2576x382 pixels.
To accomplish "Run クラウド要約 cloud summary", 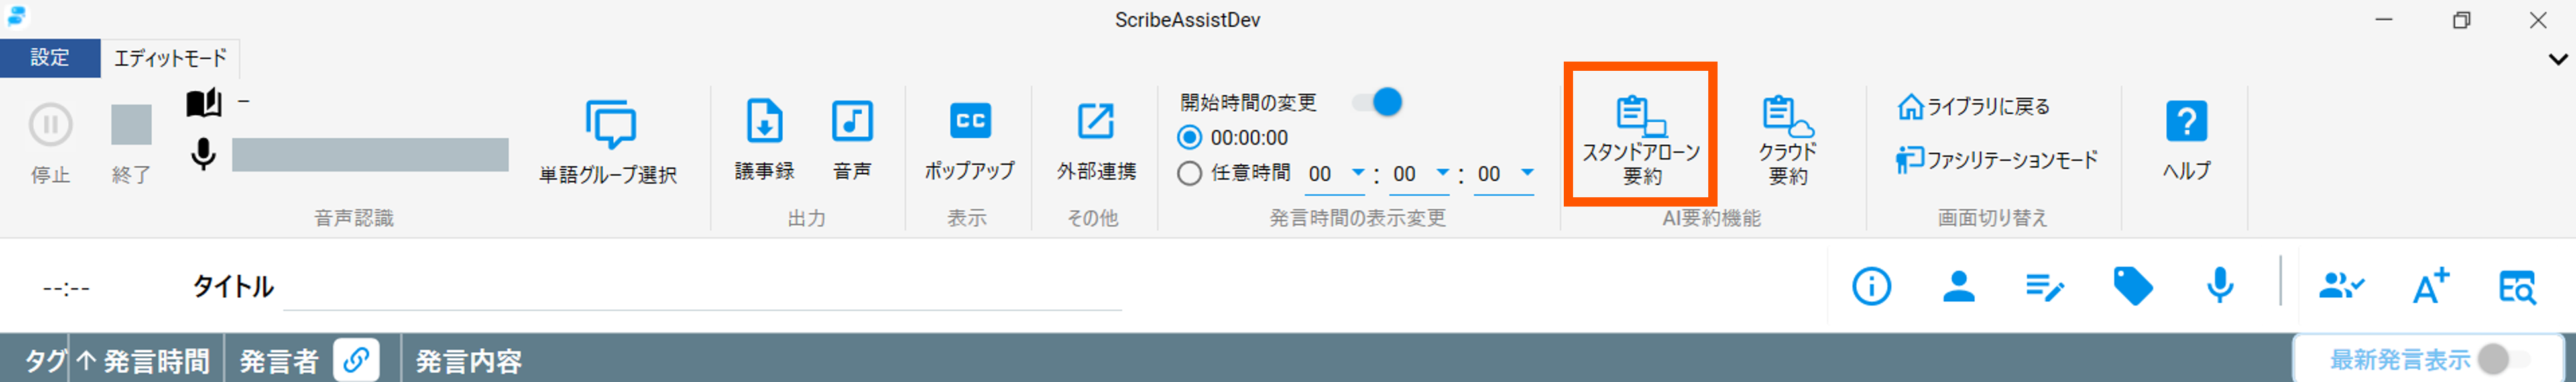I will (x=1787, y=138).
